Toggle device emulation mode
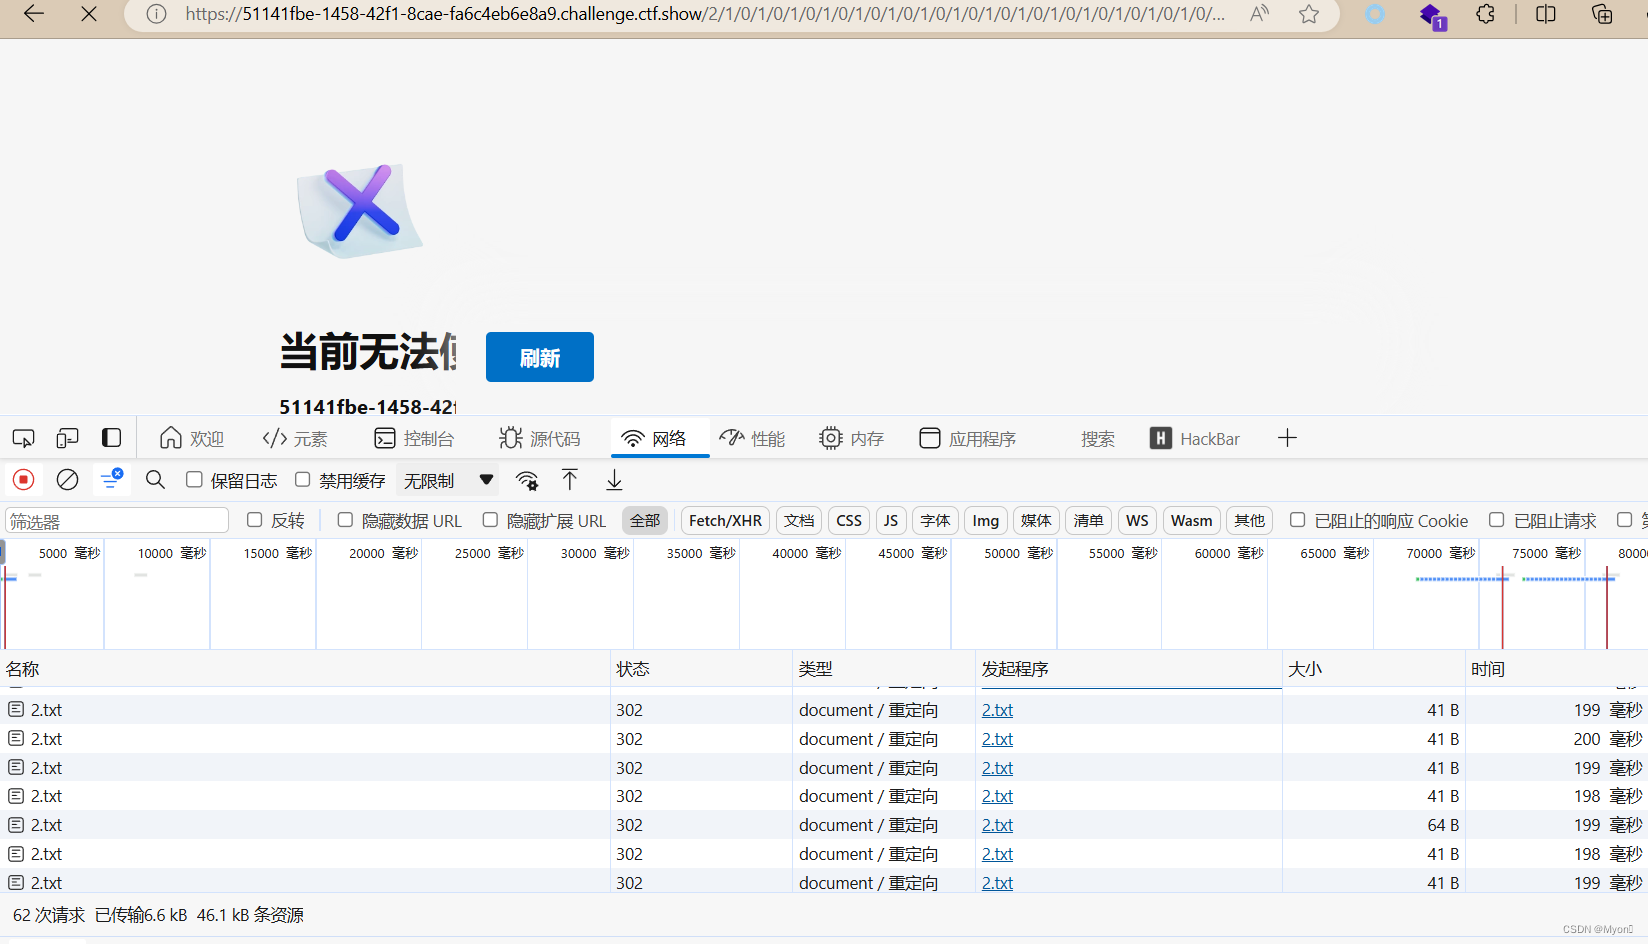 pyautogui.click(x=67, y=438)
